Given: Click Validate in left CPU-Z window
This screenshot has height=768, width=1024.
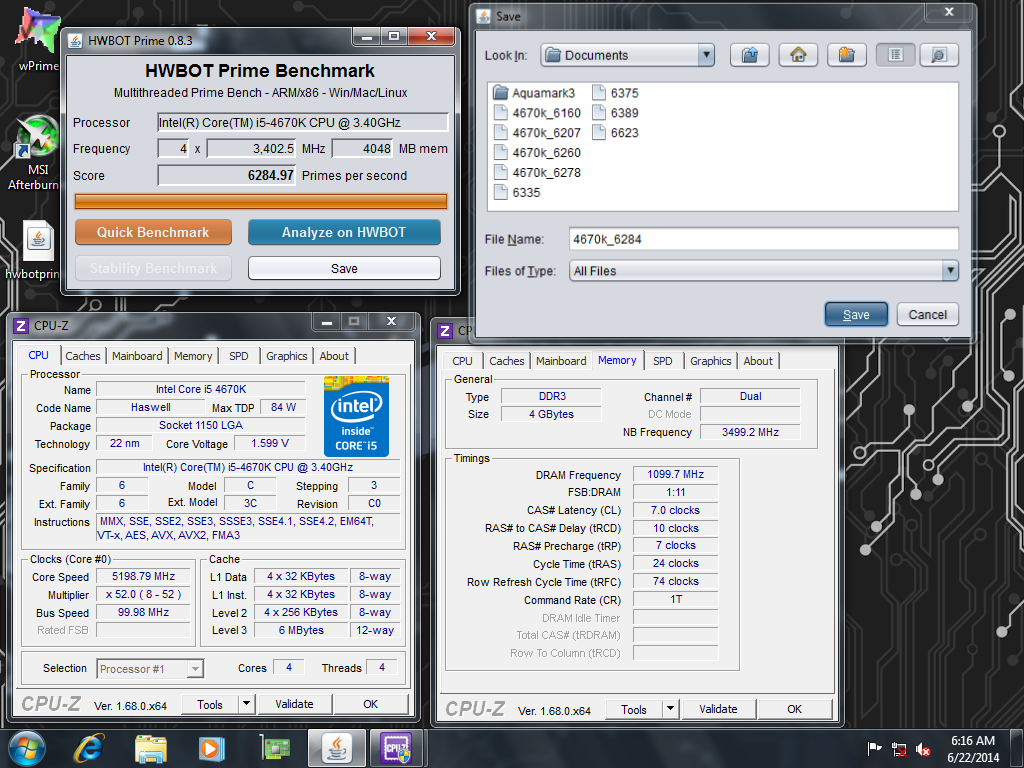Looking at the screenshot, I should (295, 704).
